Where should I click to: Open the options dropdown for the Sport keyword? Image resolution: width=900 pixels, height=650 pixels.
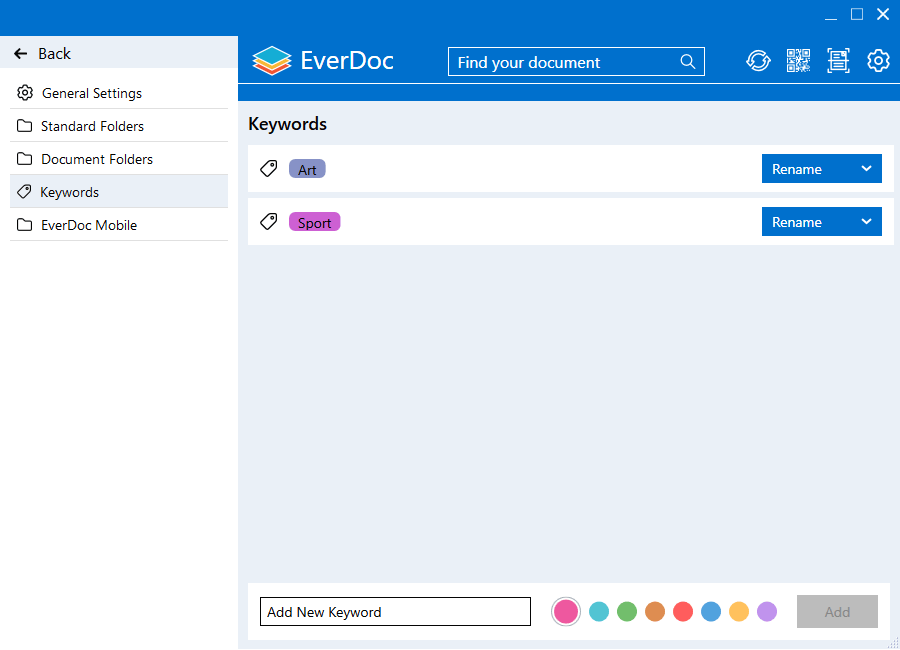tap(868, 221)
